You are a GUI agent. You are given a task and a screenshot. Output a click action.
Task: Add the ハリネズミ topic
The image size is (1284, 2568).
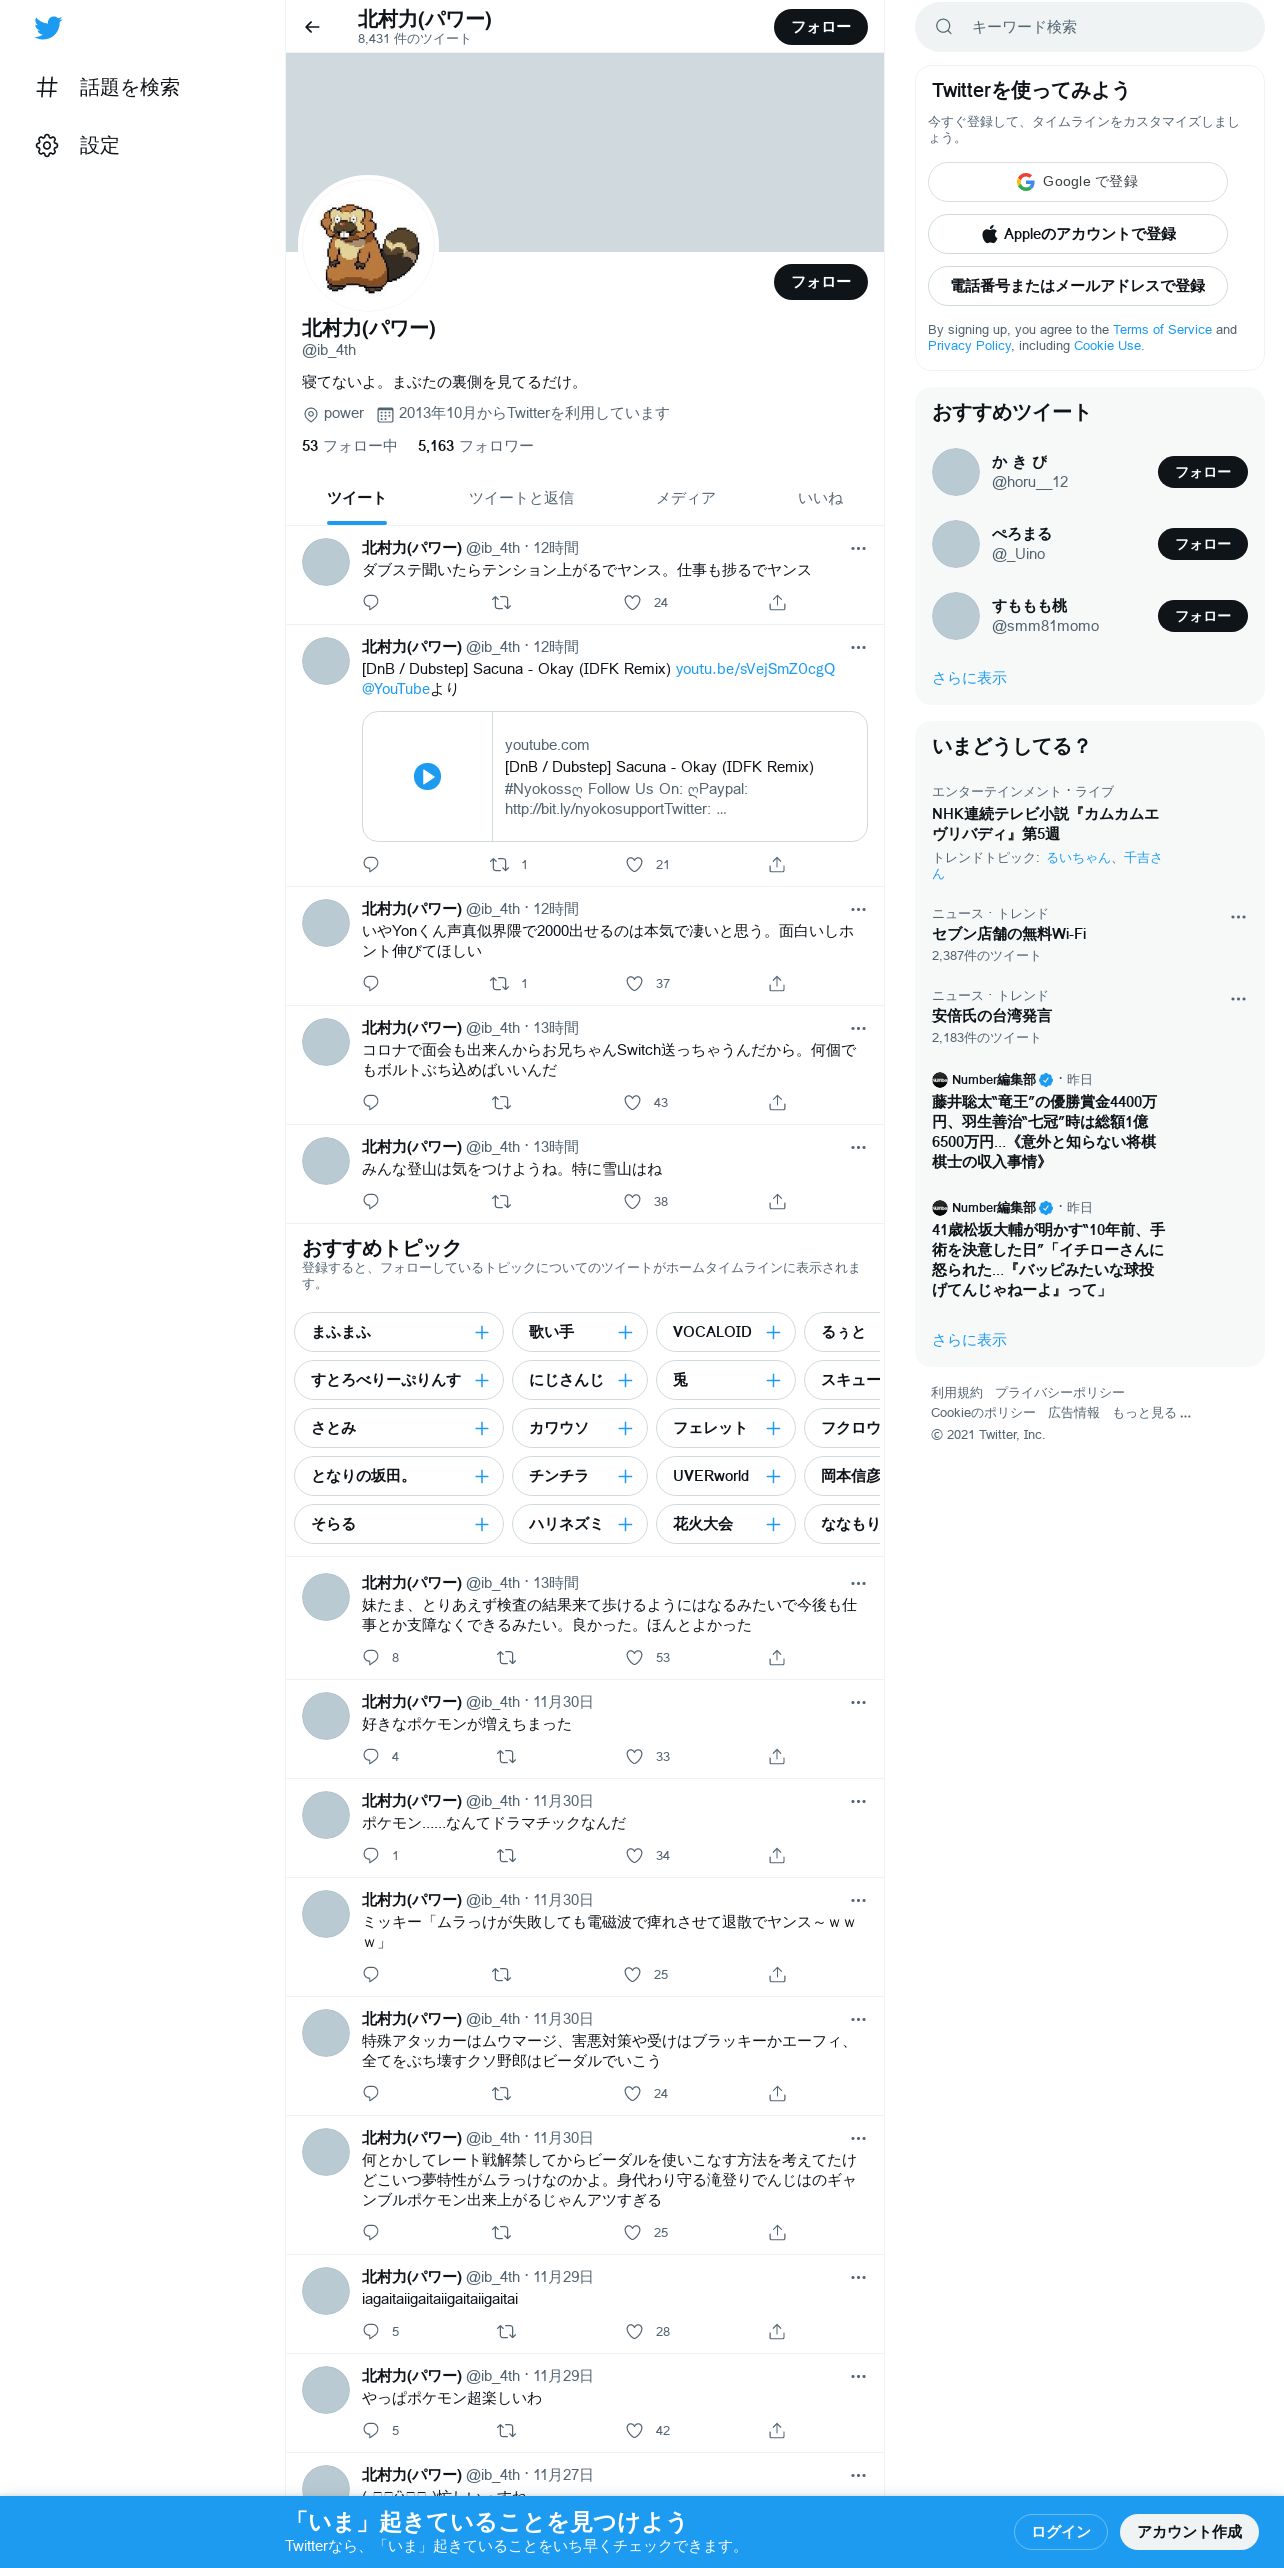pos(625,1524)
